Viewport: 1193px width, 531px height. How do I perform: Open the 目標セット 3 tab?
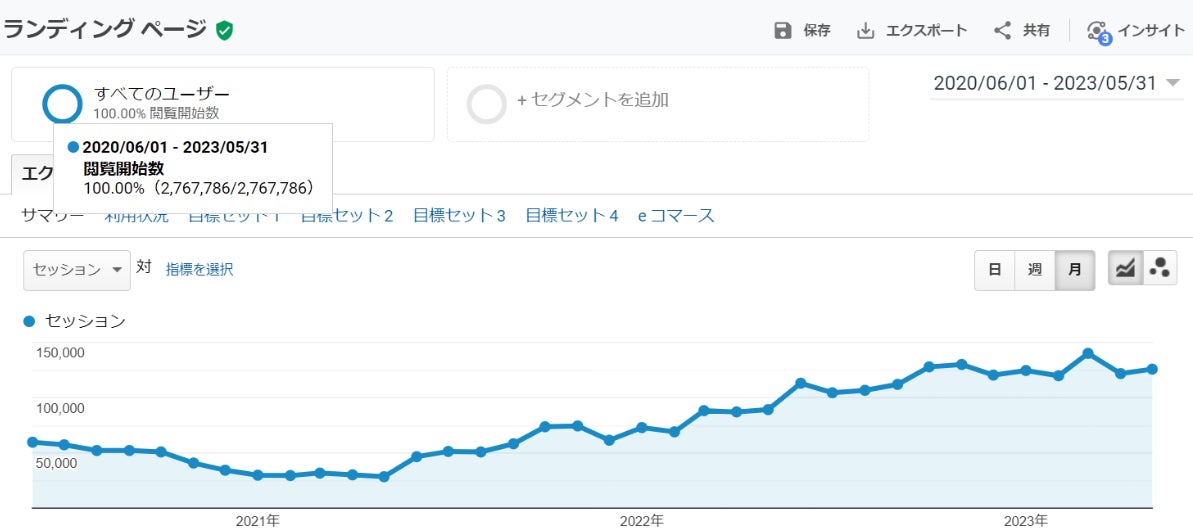[x=459, y=215]
